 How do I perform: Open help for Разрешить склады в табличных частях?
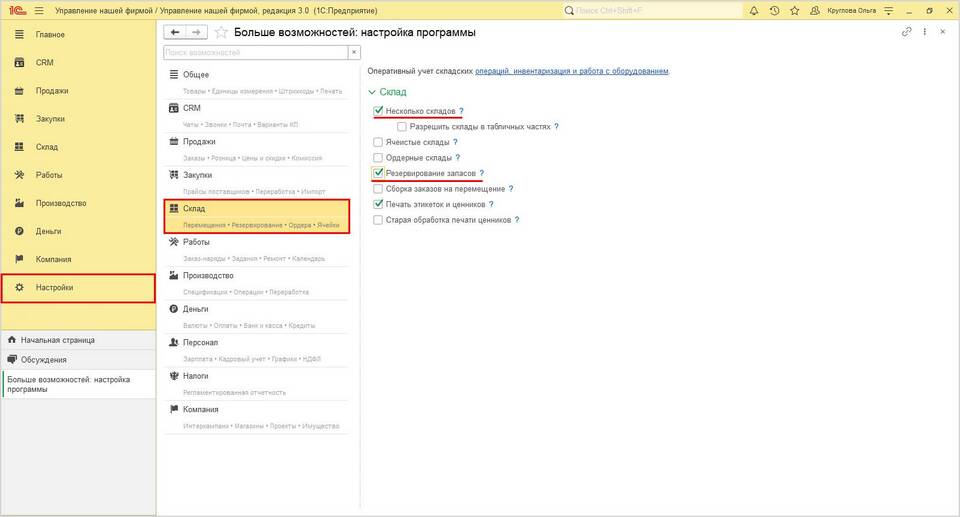[557, 127]
